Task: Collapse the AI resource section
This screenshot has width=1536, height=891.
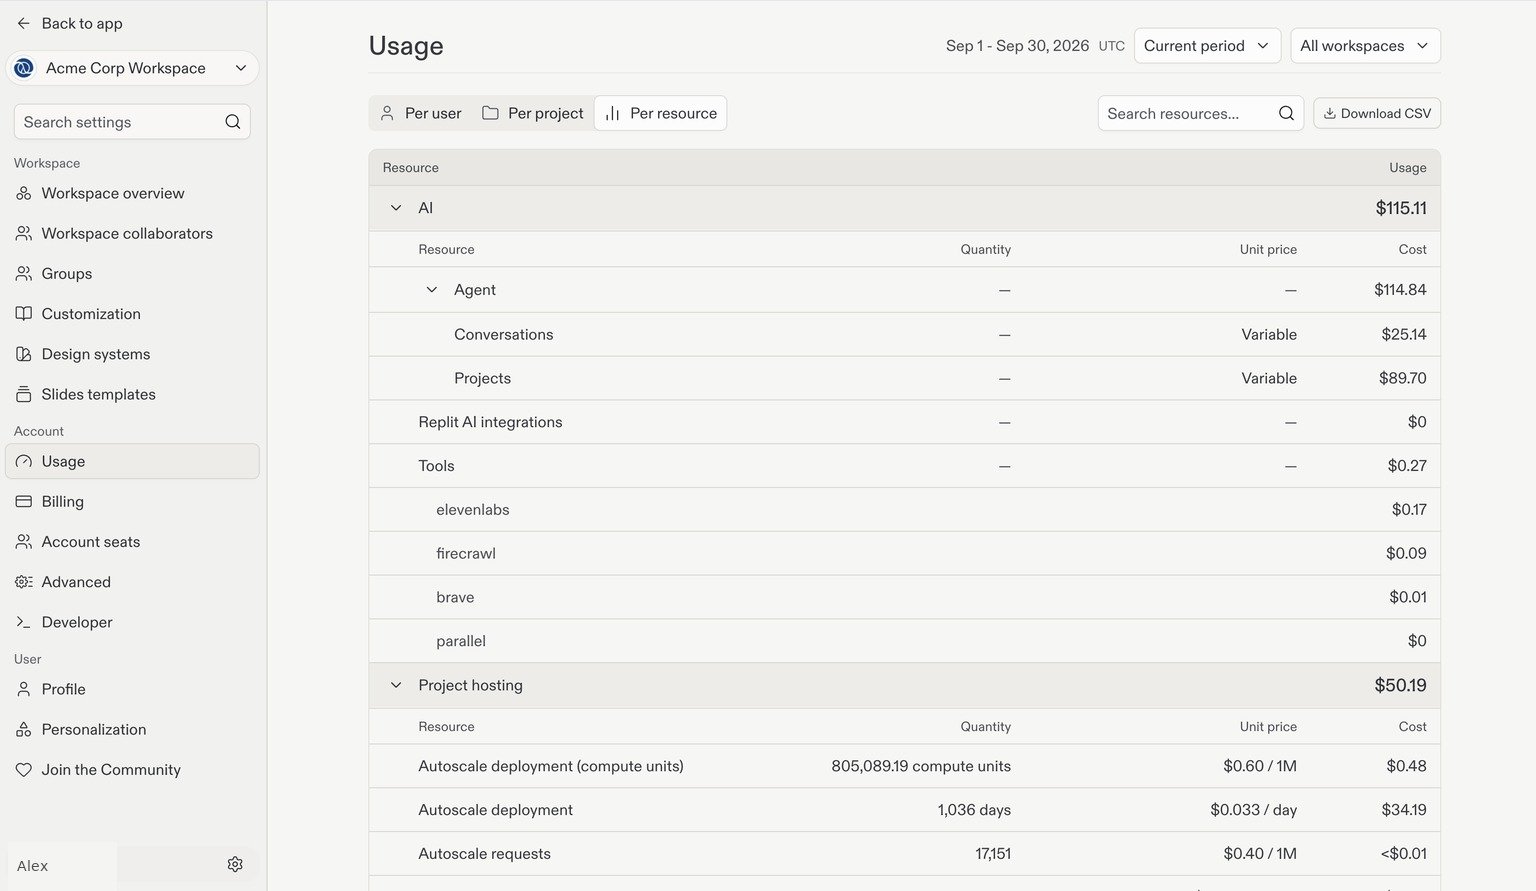Action: [396, 208]
